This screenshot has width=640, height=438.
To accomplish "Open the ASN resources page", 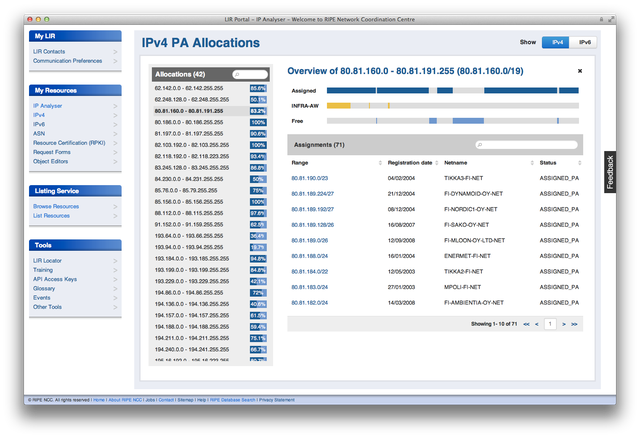I will tap(39, 133).
